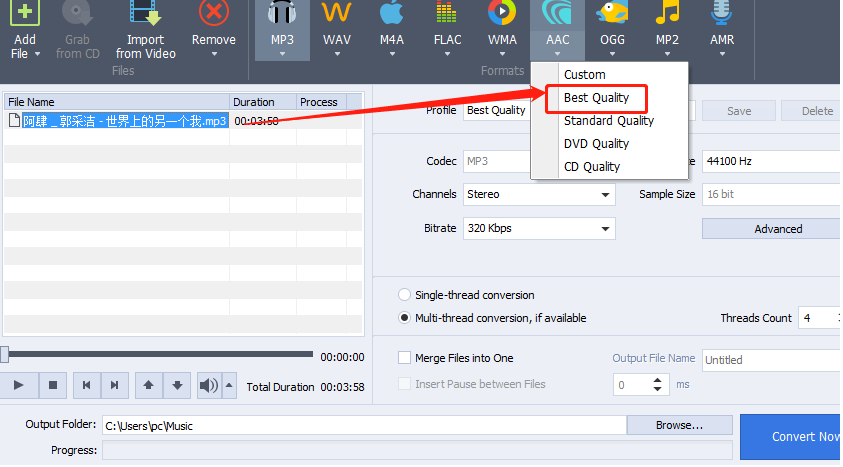843x467 pixels.
Task: Toggle Insert Pause between Files checkbox
Action: [x=404, y=384]
